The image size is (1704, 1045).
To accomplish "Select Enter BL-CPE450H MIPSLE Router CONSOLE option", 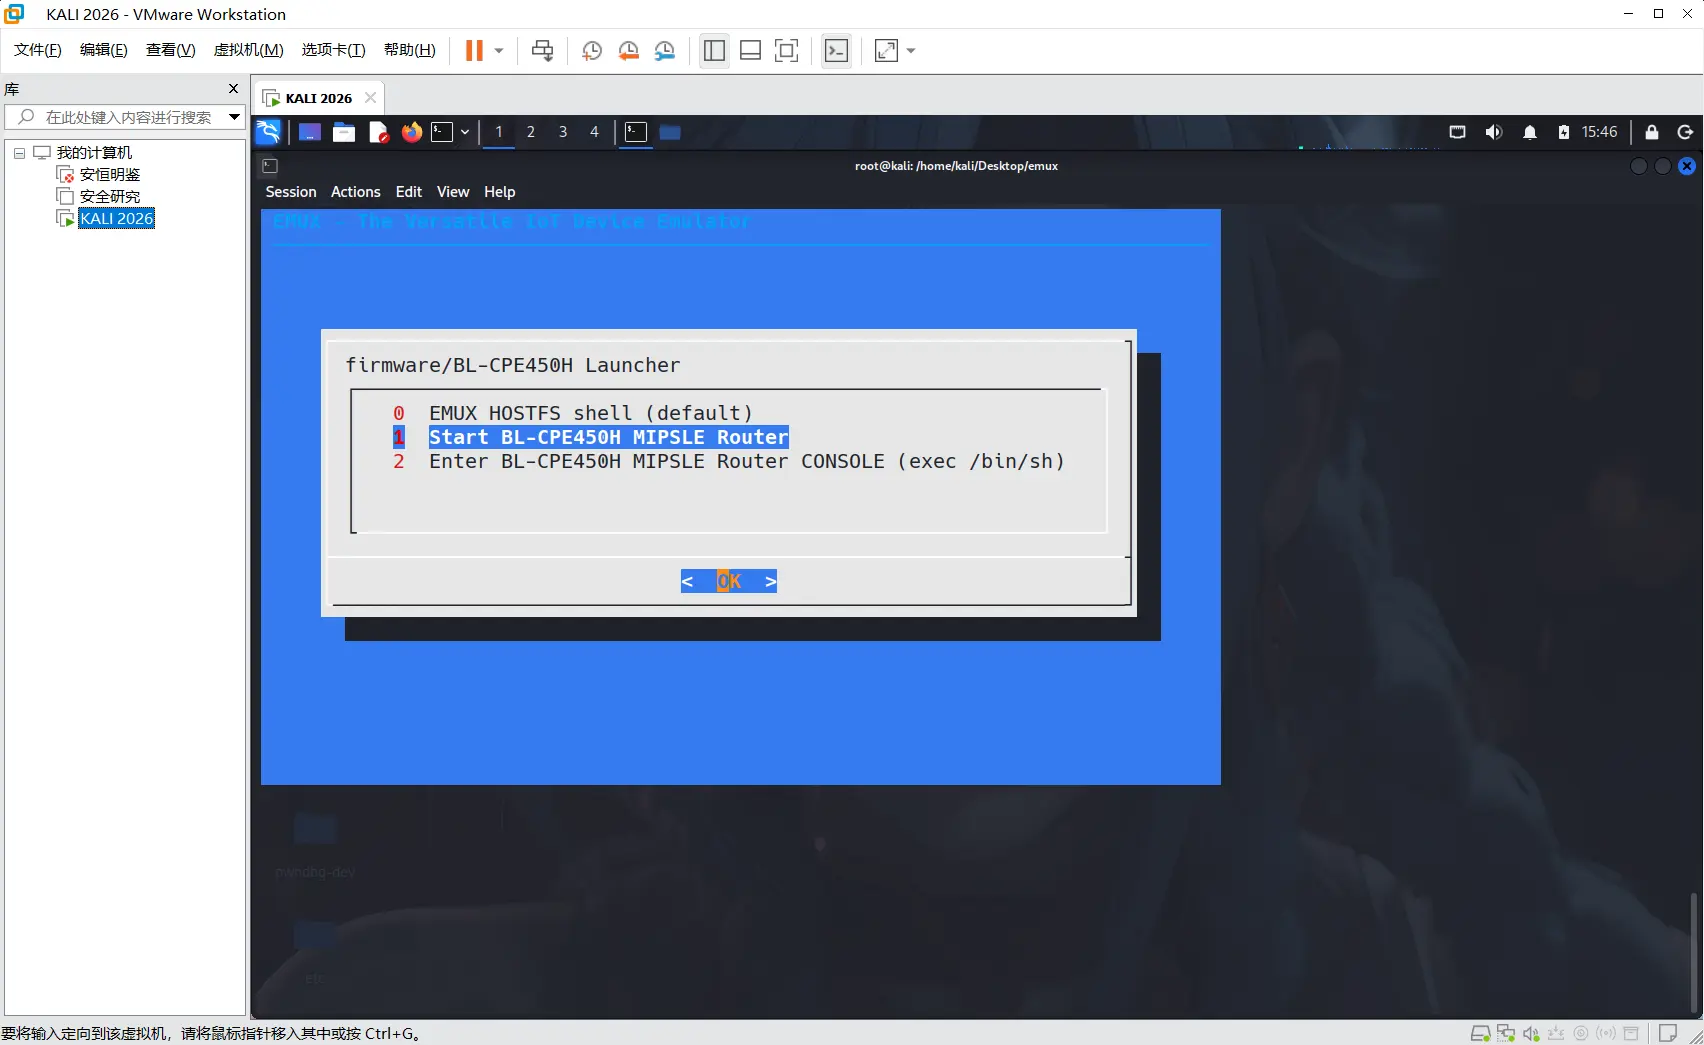I will [x=729, y=461].
